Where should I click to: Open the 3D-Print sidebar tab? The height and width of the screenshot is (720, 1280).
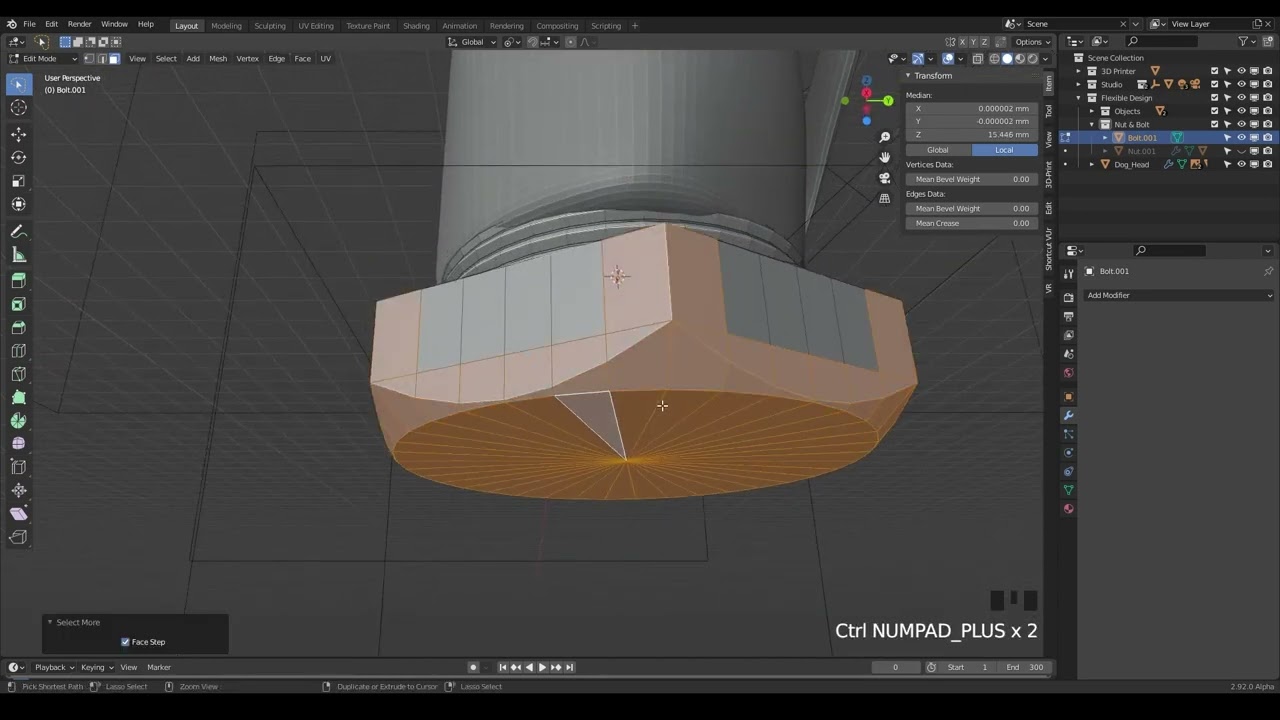point(1049,175)
